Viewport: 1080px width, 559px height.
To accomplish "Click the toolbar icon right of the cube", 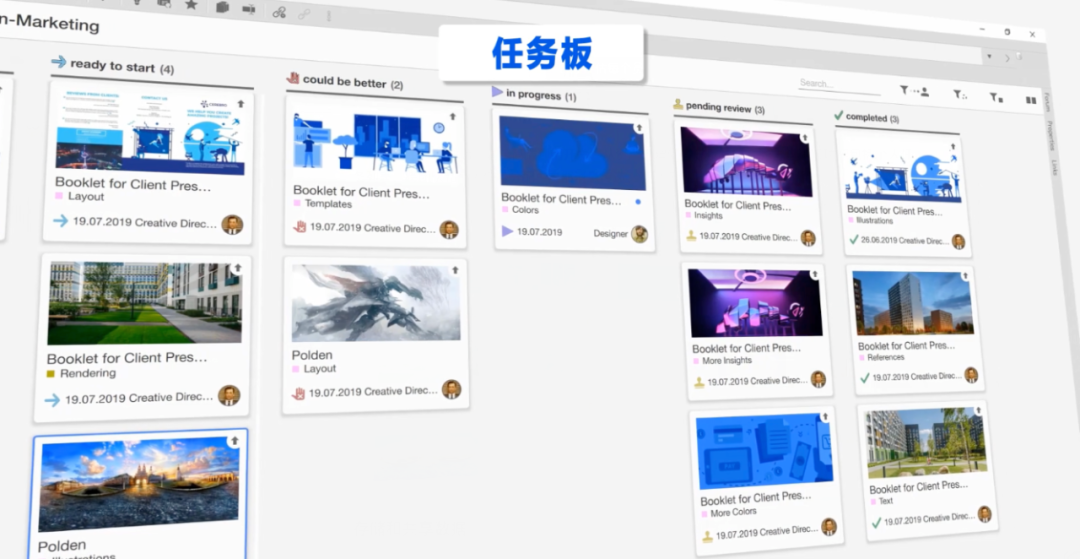I will (249, 9).
